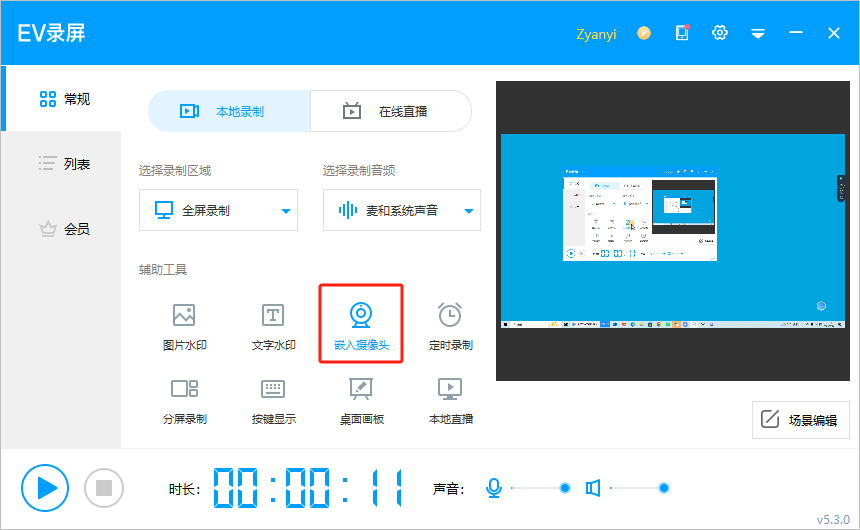Expand the 全屏录制 recording area dropdown
Image resolution: width=860 pixels, height=530 pixels.
[286, 211]
